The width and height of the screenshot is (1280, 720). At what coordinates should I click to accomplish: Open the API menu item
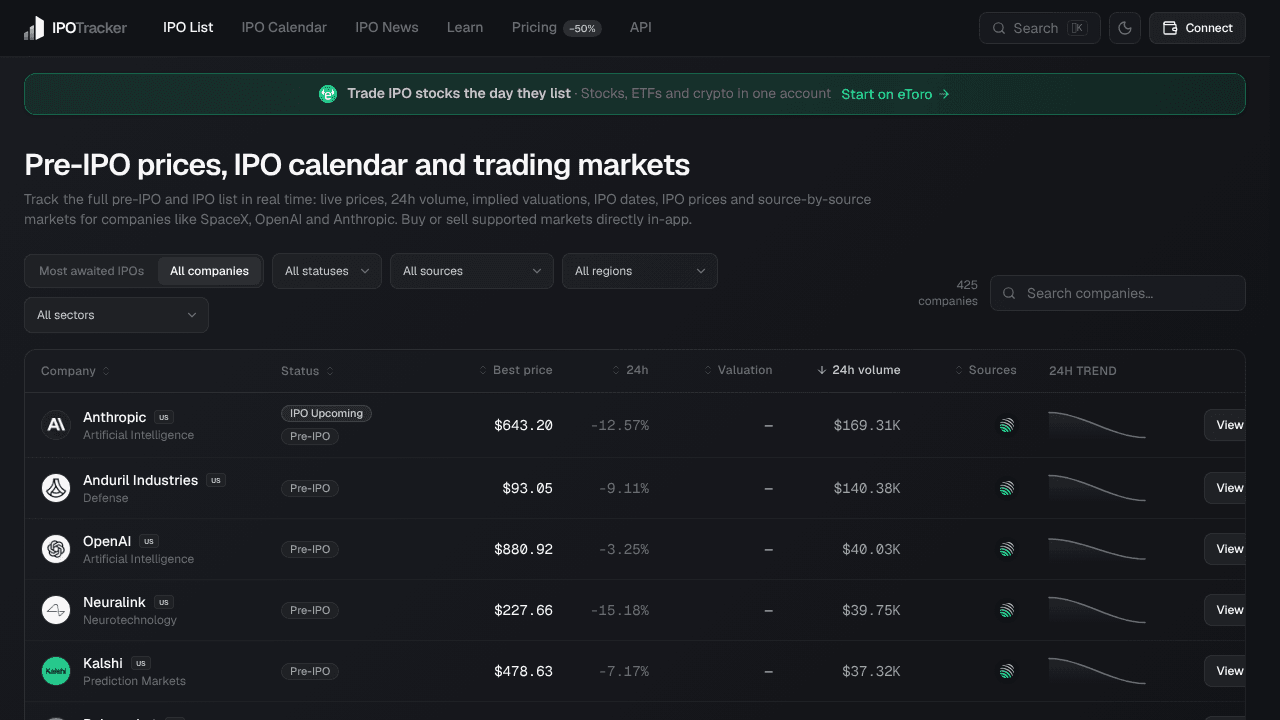(x=641, y=27)
